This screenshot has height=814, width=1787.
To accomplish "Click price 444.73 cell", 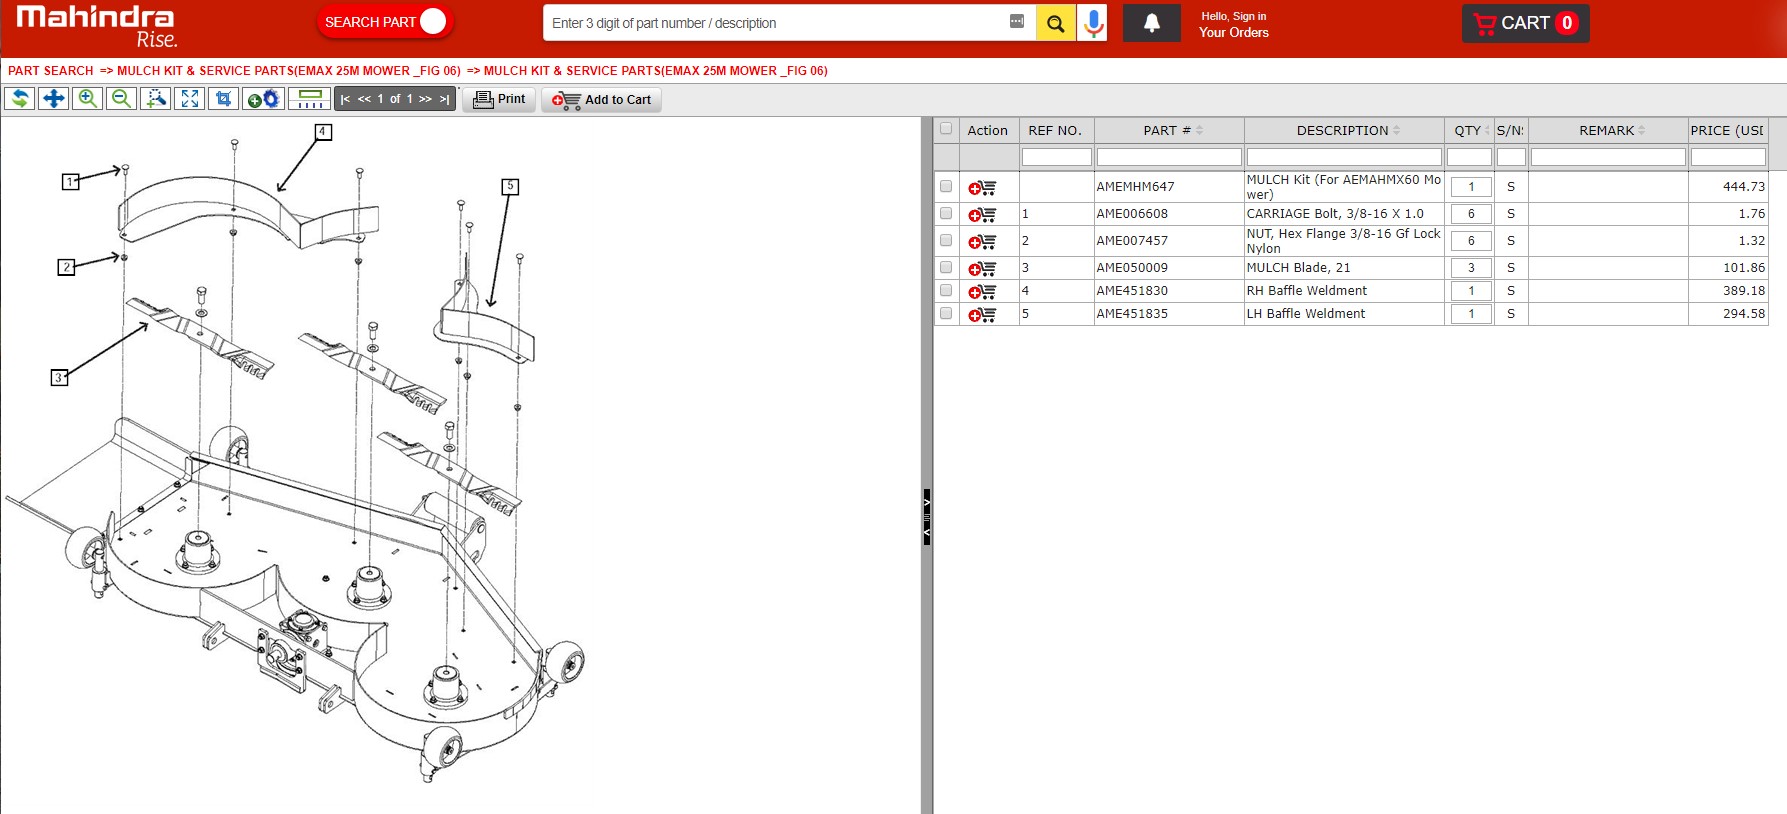I will (x=1728, y=187).
